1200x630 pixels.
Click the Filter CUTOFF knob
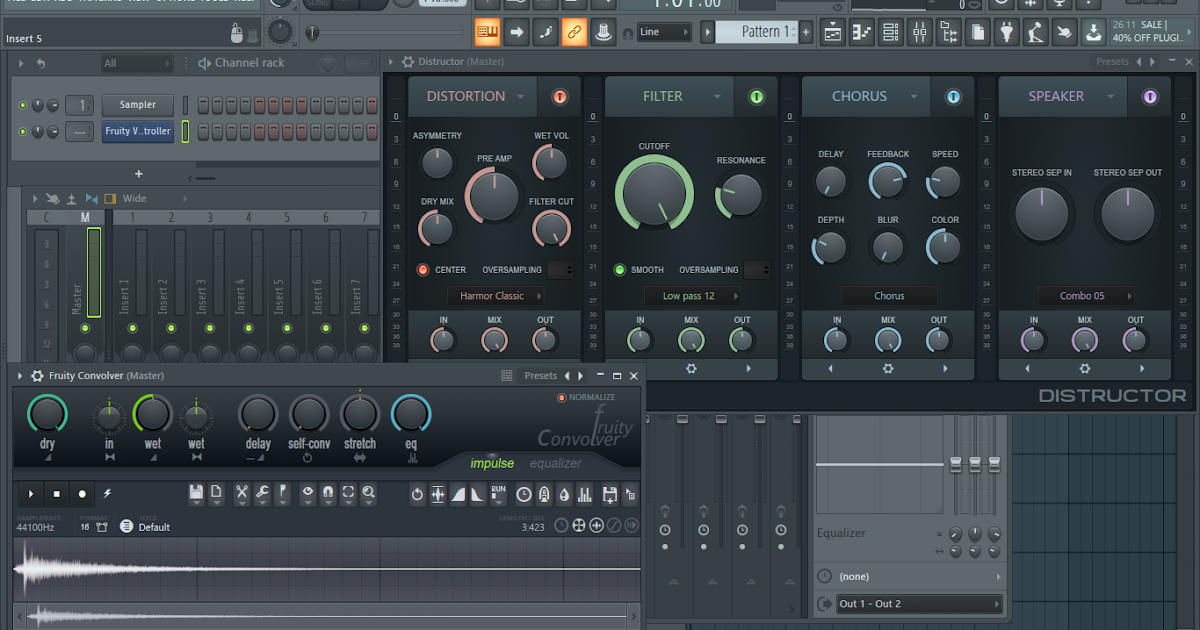point(655,191)
